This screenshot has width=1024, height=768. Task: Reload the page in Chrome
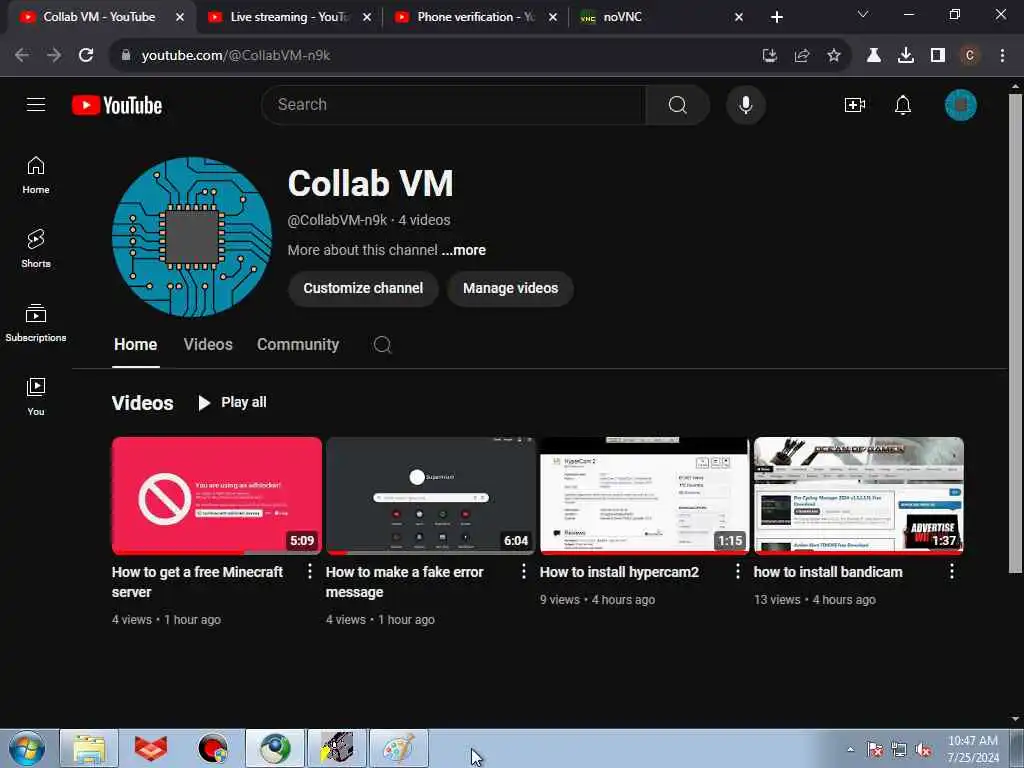click(86, 55)
